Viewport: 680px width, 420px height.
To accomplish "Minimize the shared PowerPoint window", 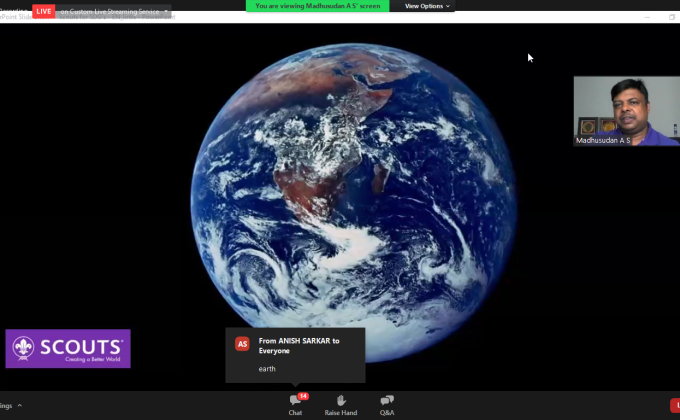I will 647,17.
